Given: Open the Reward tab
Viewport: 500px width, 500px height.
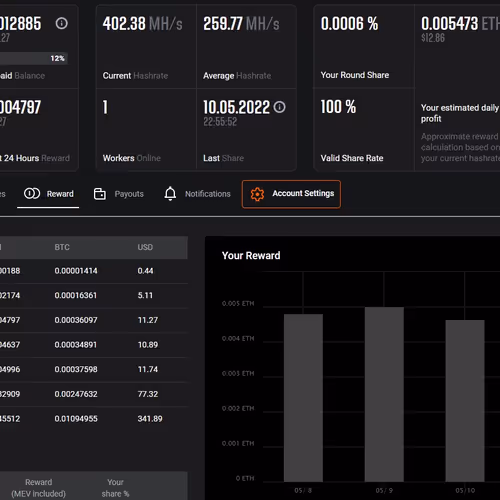Looking at the screenshot, I should click(x=48, y=194).
